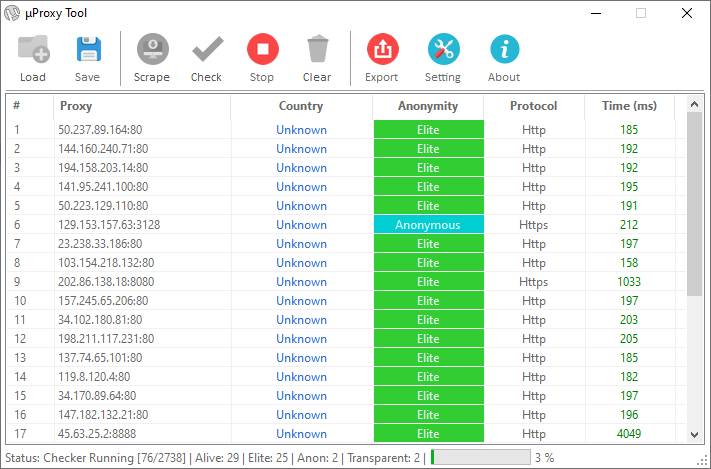
Task: Click the Https protocol in row 9
Action: [x=534, y=282]
